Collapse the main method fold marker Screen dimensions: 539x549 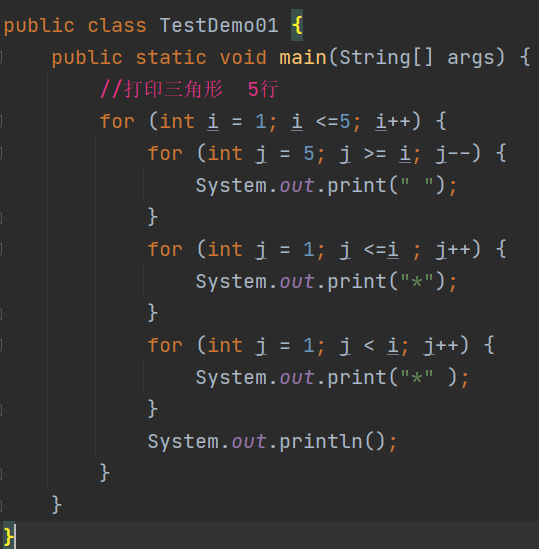coord(1,57)
